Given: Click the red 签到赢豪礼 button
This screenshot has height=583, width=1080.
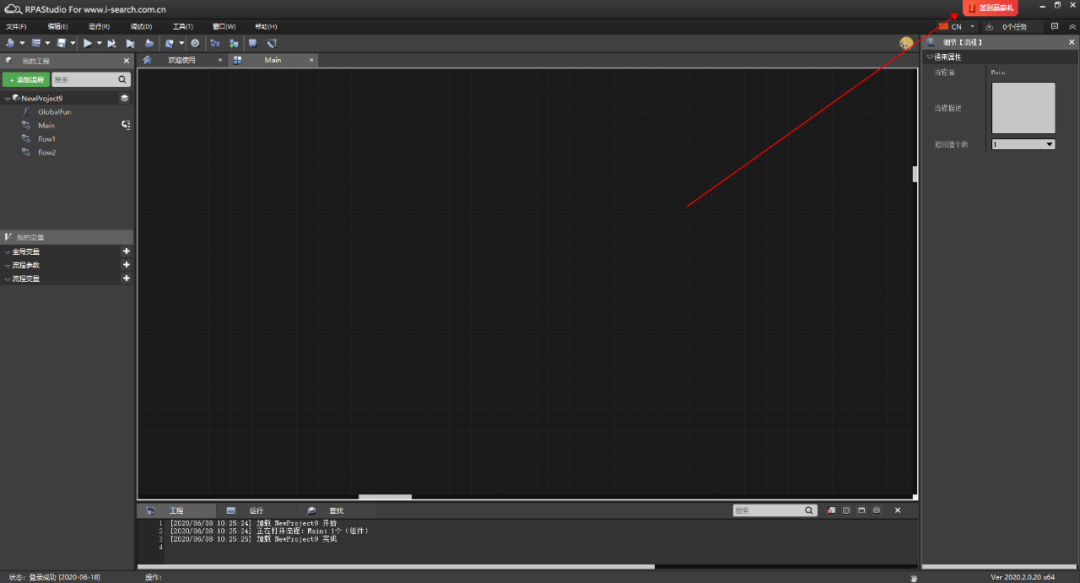Looking at the screenshot, I should tap(990, 7).
